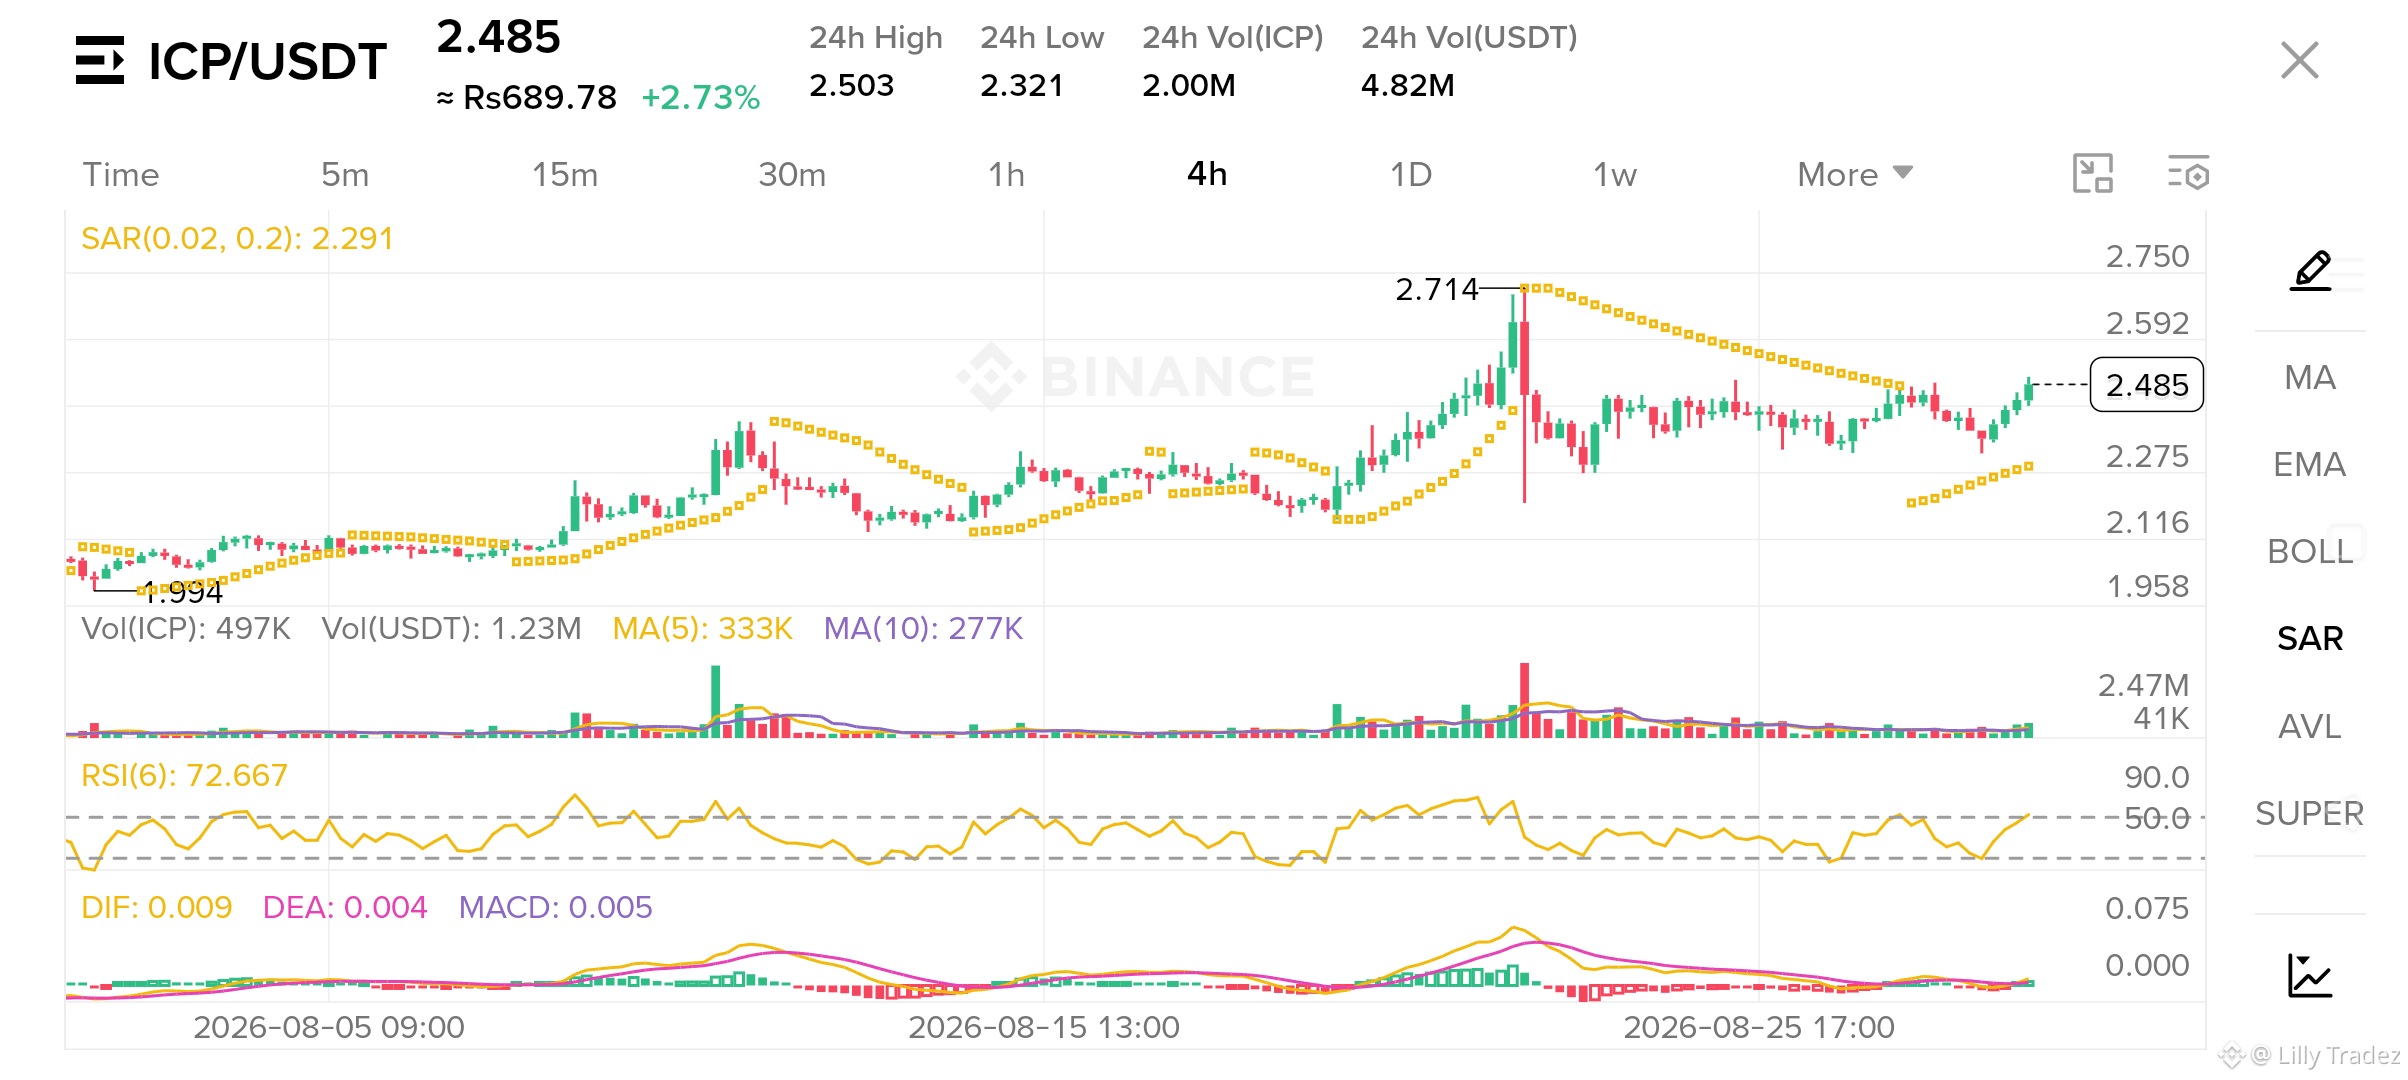Enable the EMA indicator

[2310, 464]
